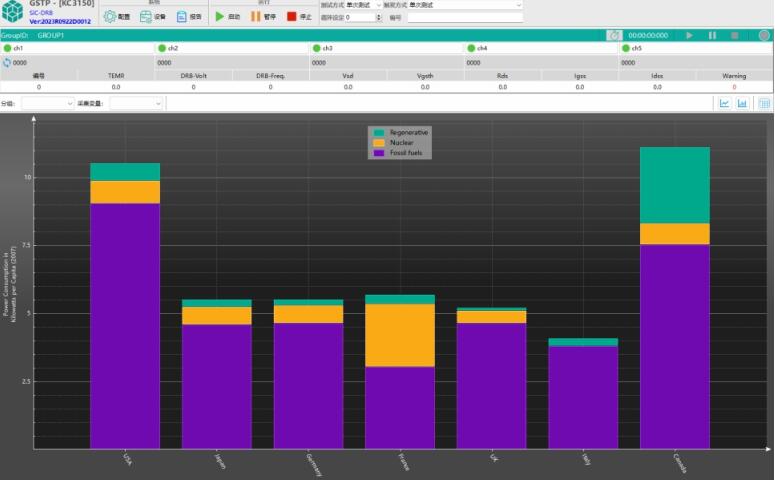Click the purple Fossil fuels legend swatch
The width and height of the screenshot is (775, 480).
(x=379, y=153)
